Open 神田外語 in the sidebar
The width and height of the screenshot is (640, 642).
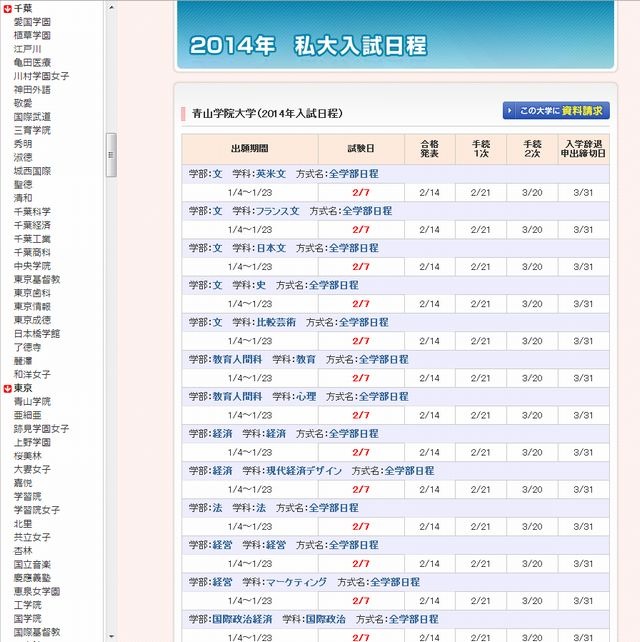pos(32,89)
